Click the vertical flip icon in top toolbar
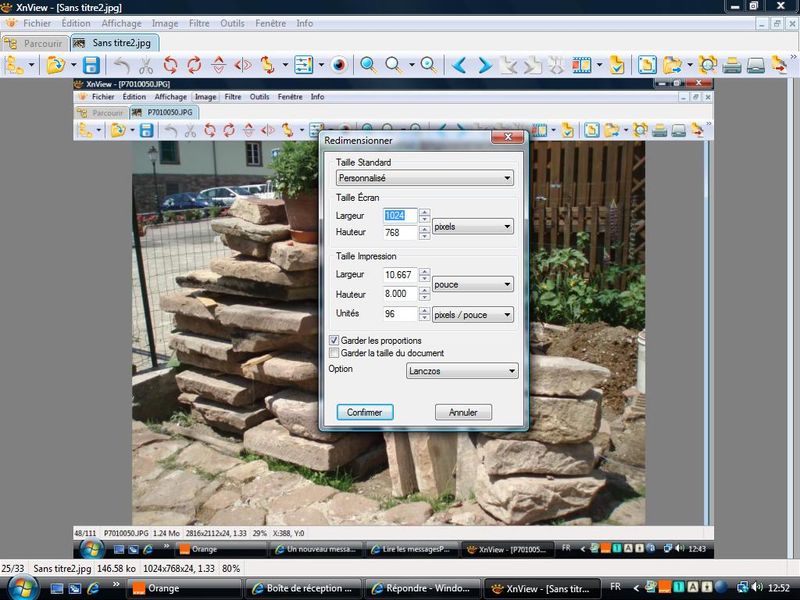The height and width of the screenshot is (600, 800). click(219, 66)
